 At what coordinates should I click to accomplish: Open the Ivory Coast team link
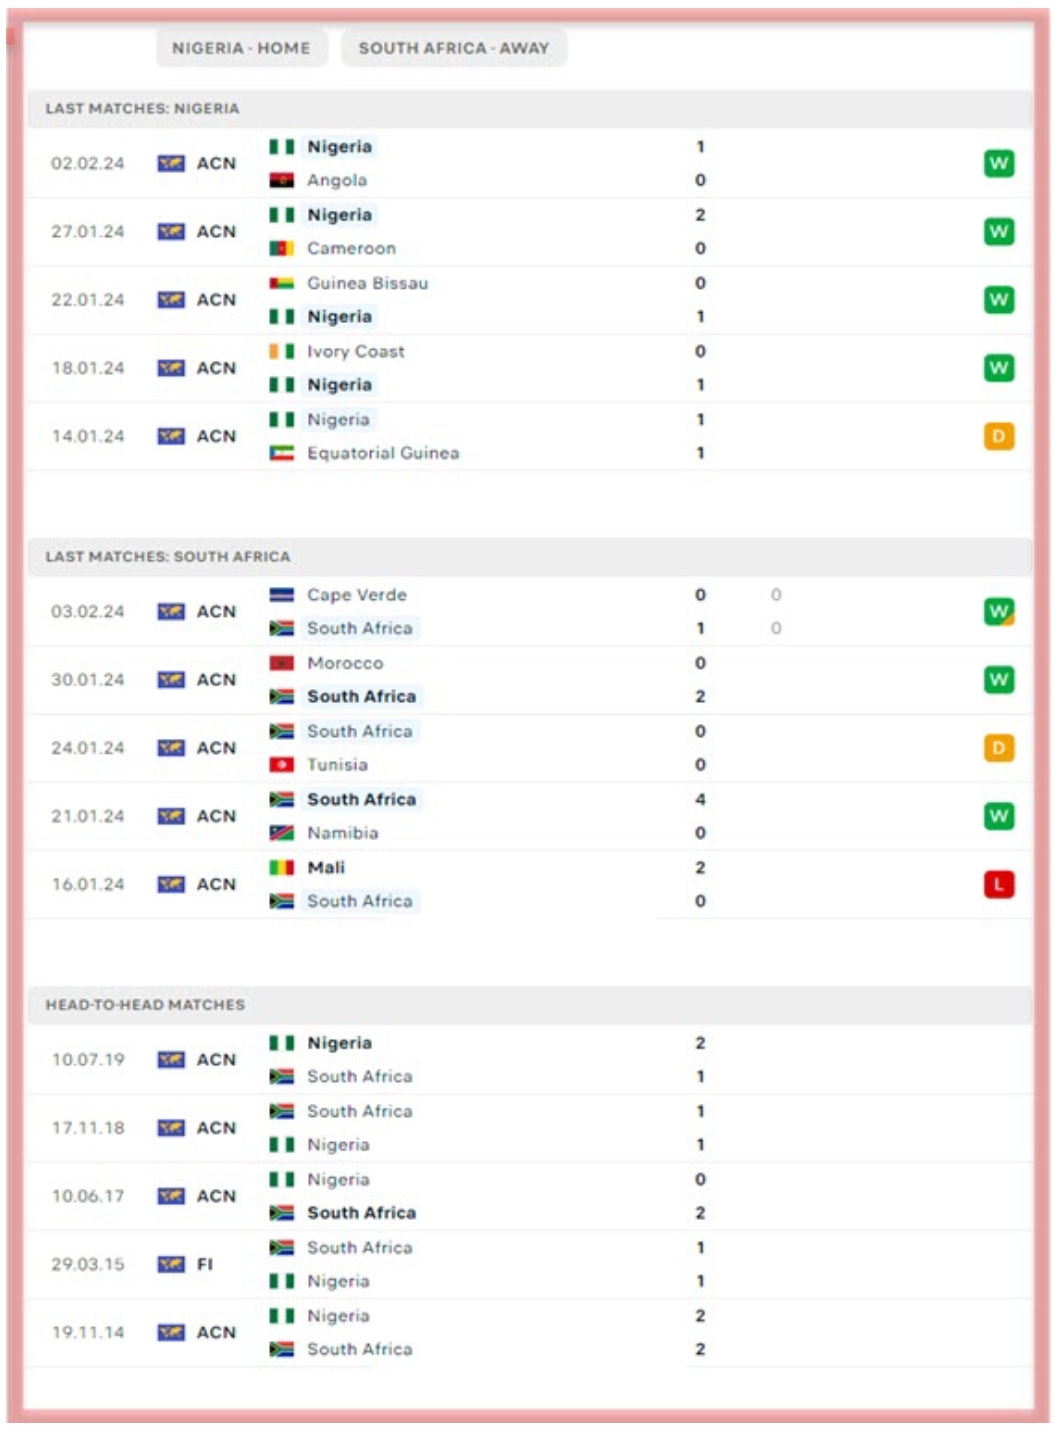pyautogui.click(x=355, y=351)
